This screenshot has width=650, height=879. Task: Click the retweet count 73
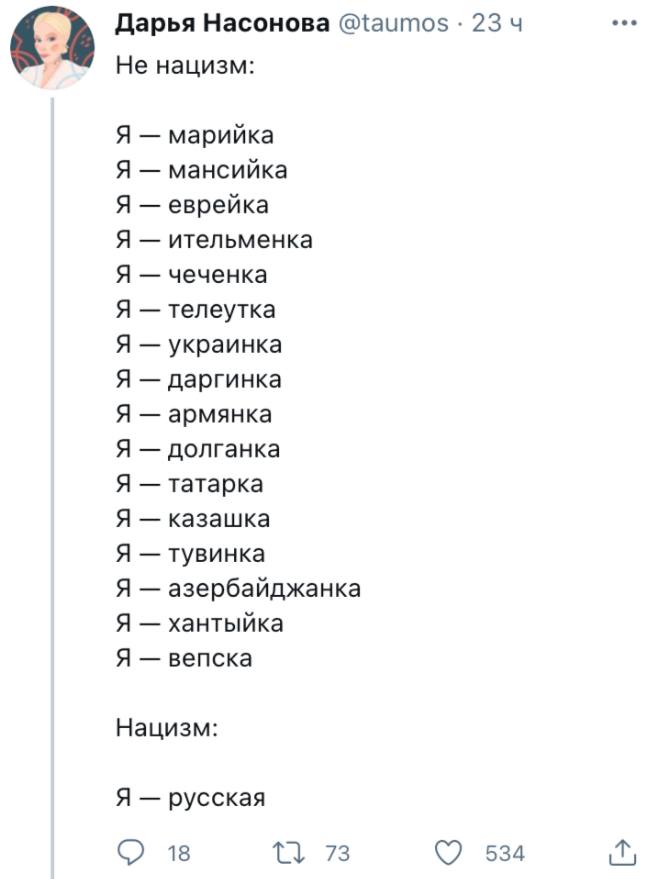point(338,853)
